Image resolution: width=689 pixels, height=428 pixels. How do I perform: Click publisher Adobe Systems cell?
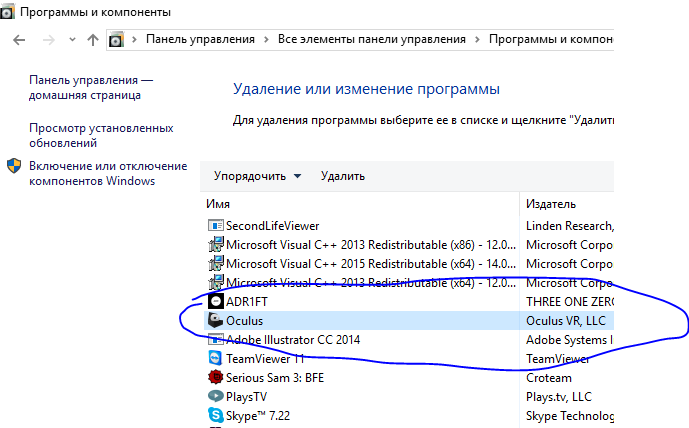(569, 340)
